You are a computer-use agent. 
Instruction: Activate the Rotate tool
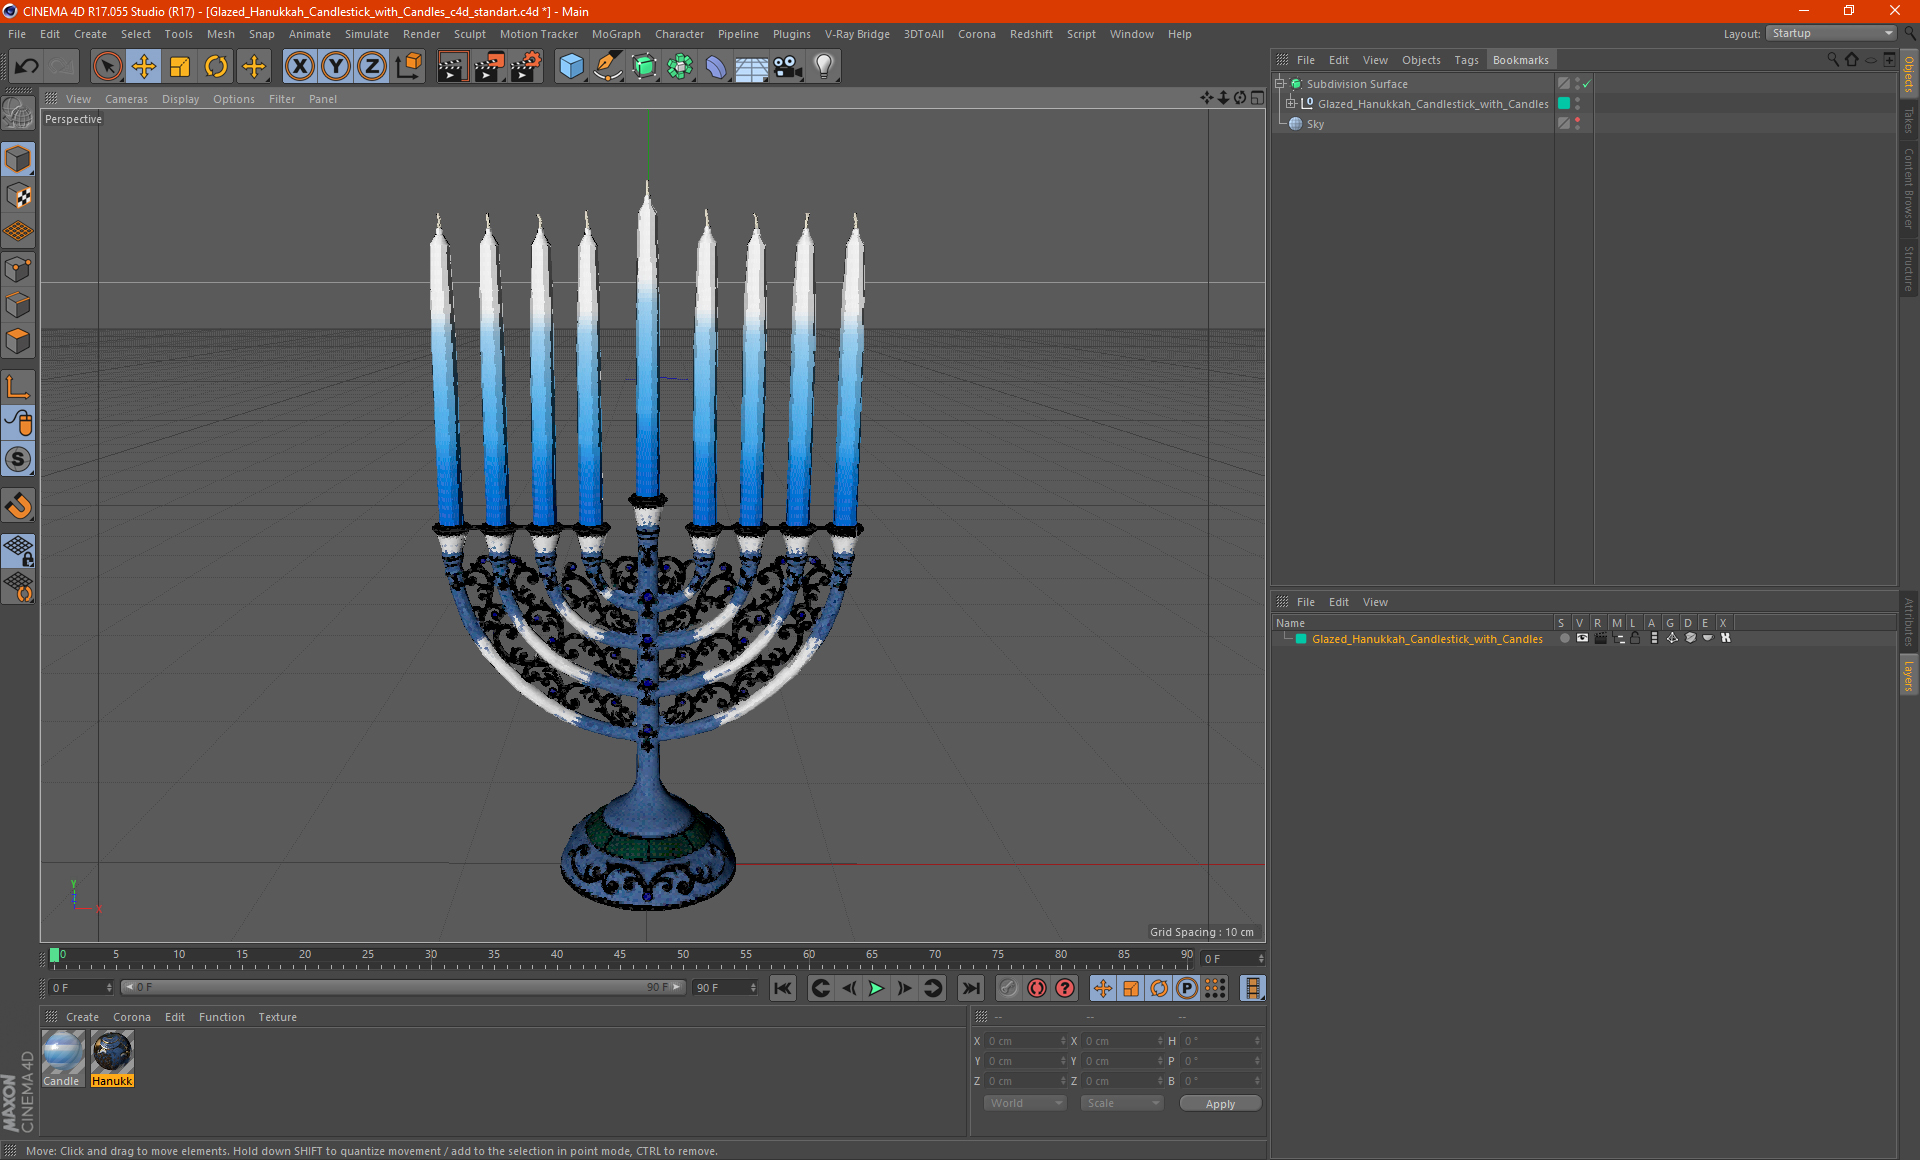point(216,67)
